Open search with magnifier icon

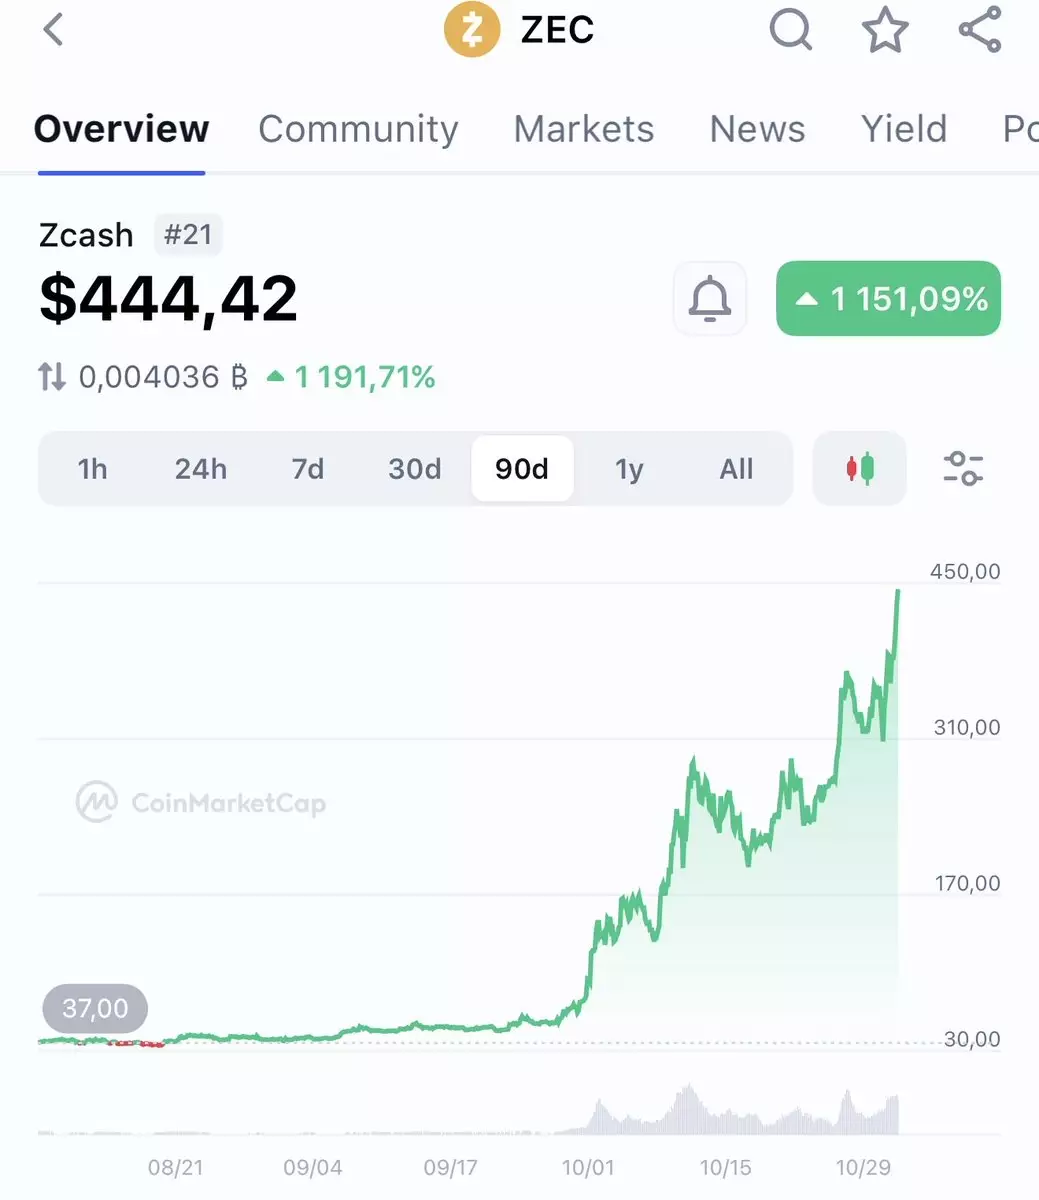tap(790, 30)
